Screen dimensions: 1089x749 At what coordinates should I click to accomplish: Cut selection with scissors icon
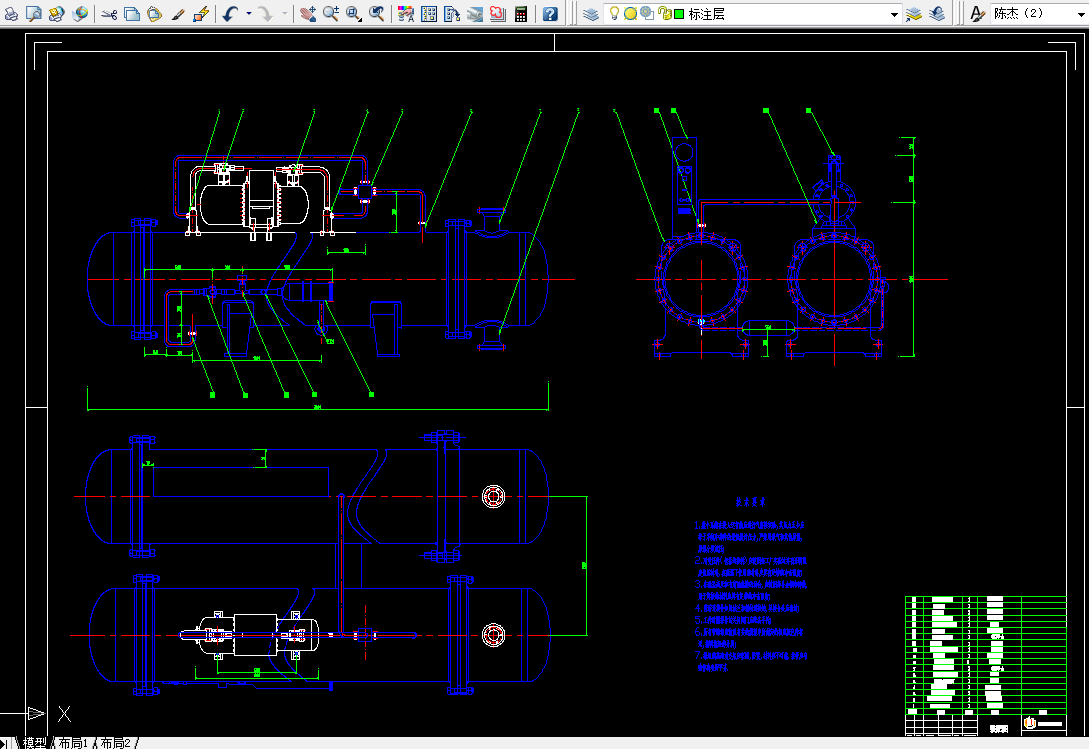109,13
